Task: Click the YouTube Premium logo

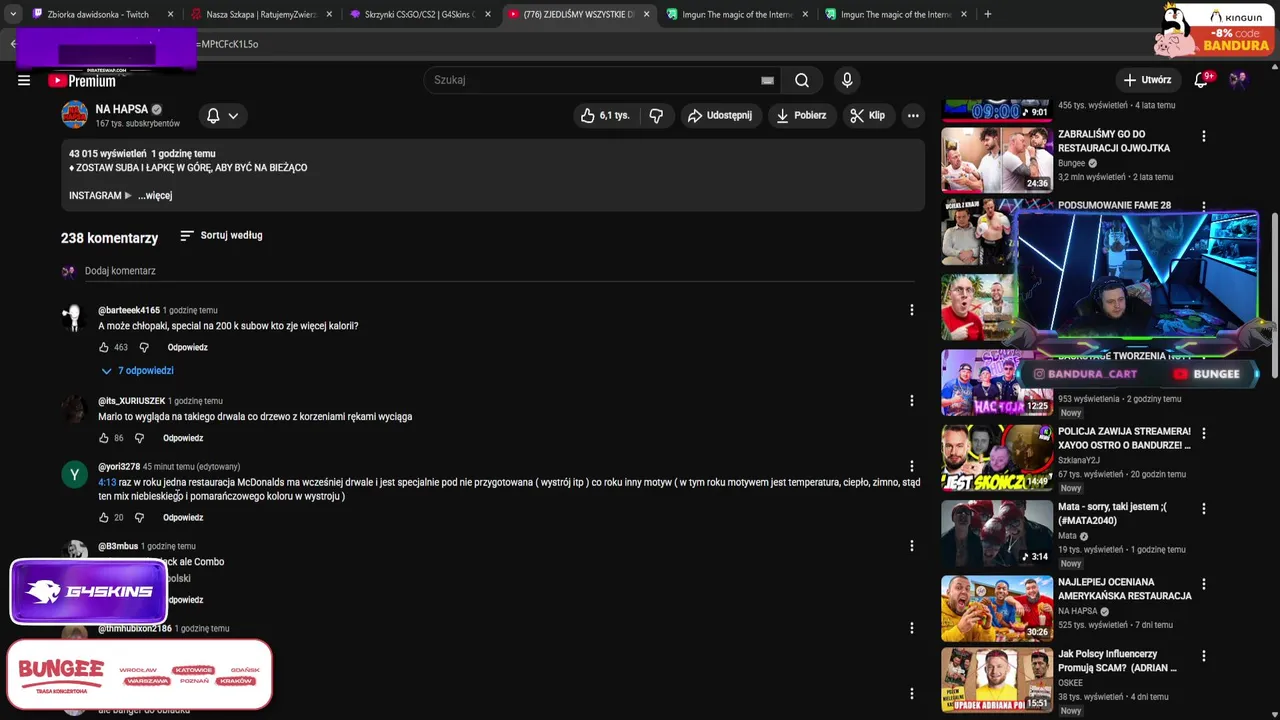Action: click(82, 81)
